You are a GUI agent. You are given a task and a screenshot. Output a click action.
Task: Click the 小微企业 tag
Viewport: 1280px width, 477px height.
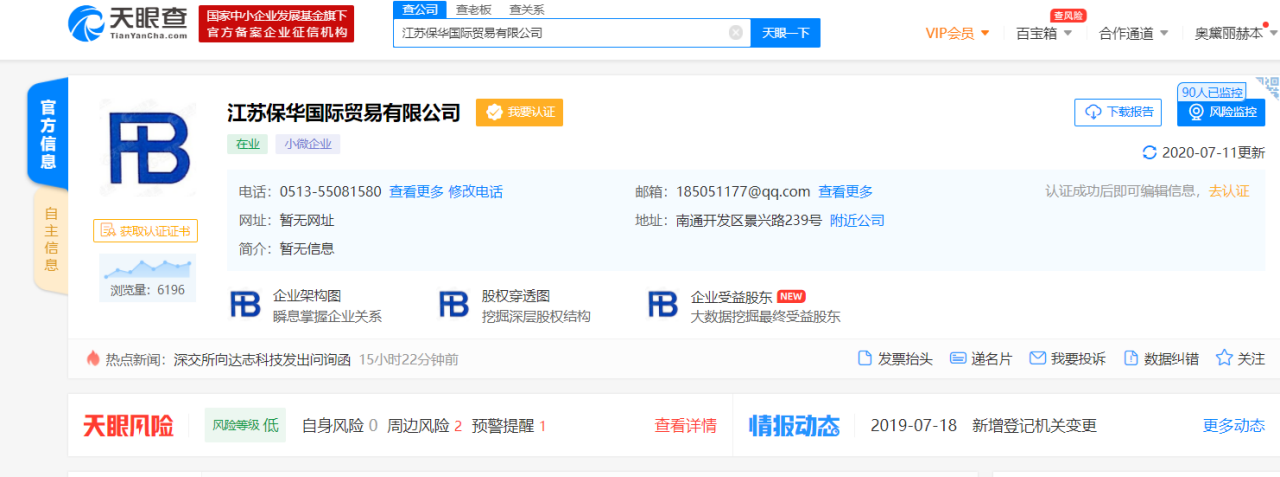click(308, 144)
